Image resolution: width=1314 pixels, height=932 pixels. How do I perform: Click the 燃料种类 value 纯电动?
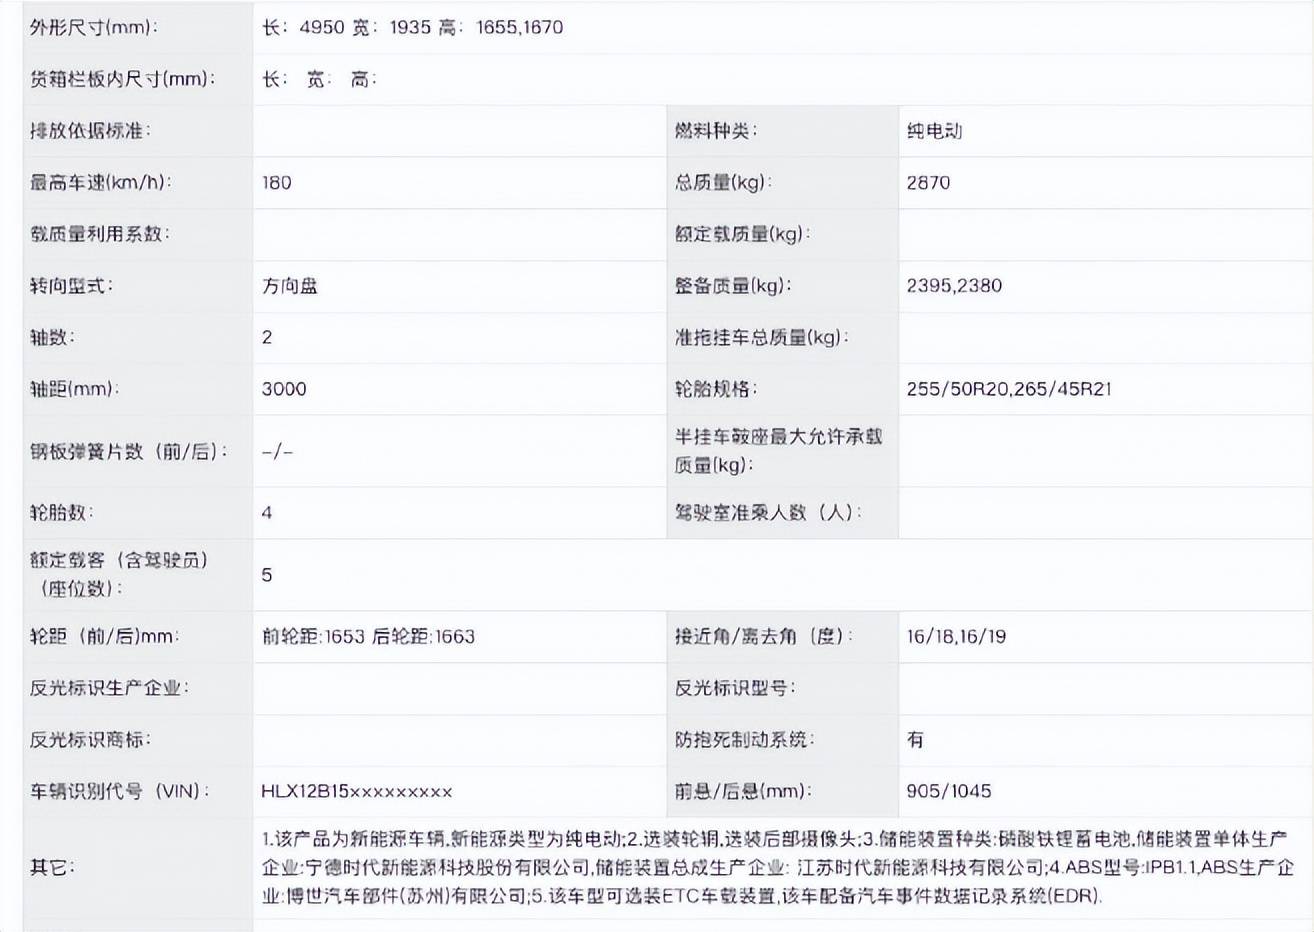pyautogui.click(x=934, y=131)
